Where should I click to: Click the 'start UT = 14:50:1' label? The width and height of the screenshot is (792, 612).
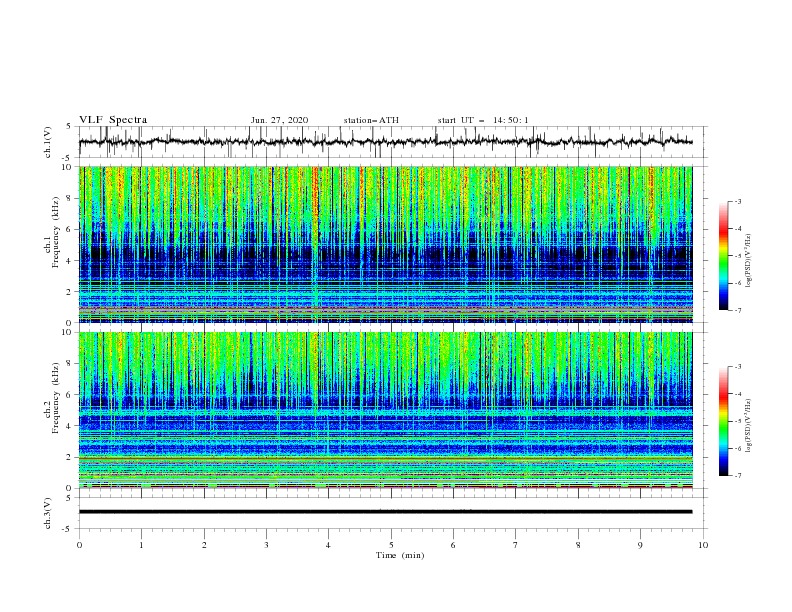pyautogui.click(x=483, y=120)
